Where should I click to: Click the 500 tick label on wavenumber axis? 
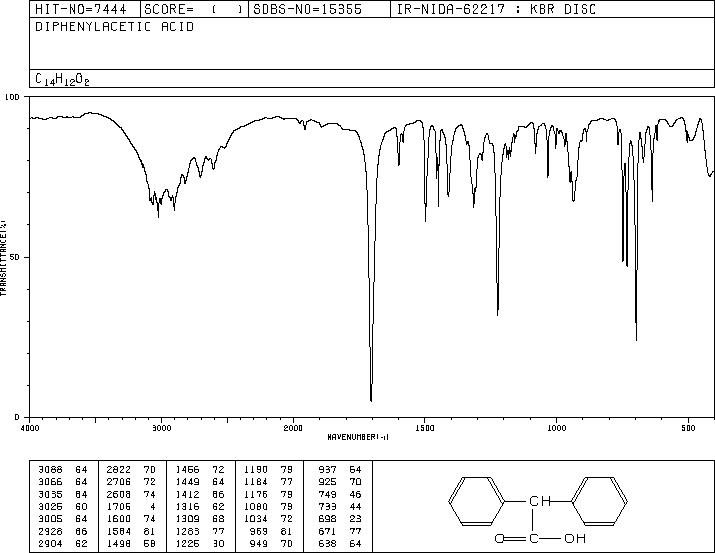coord(689,428)
